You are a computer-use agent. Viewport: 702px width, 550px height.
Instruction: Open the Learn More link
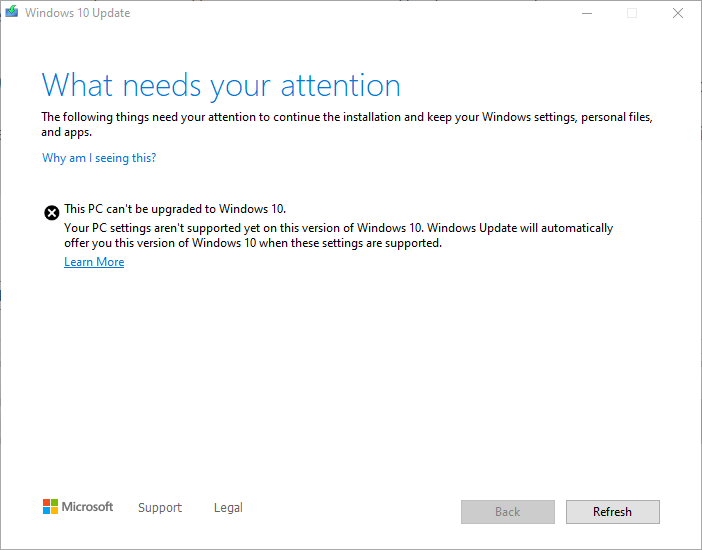(94, 262)
